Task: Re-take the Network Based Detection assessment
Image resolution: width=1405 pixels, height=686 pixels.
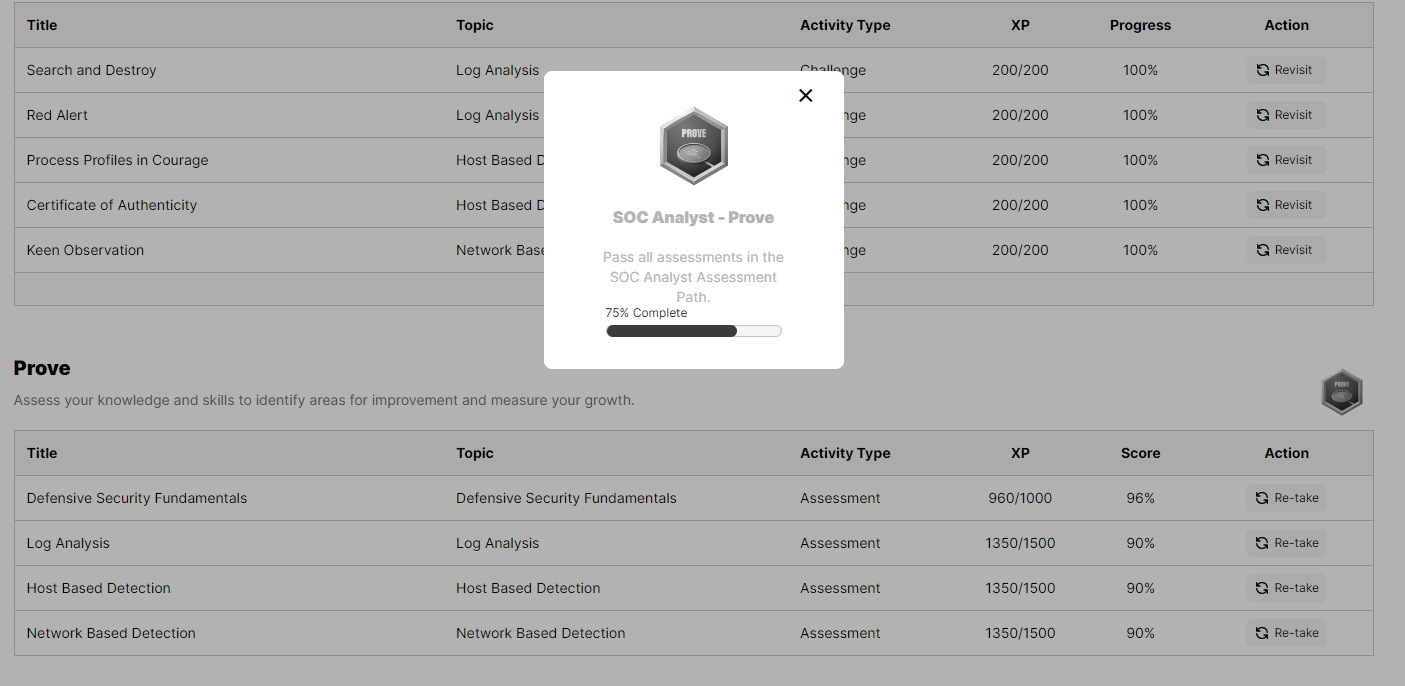Action: (1286, 633)
